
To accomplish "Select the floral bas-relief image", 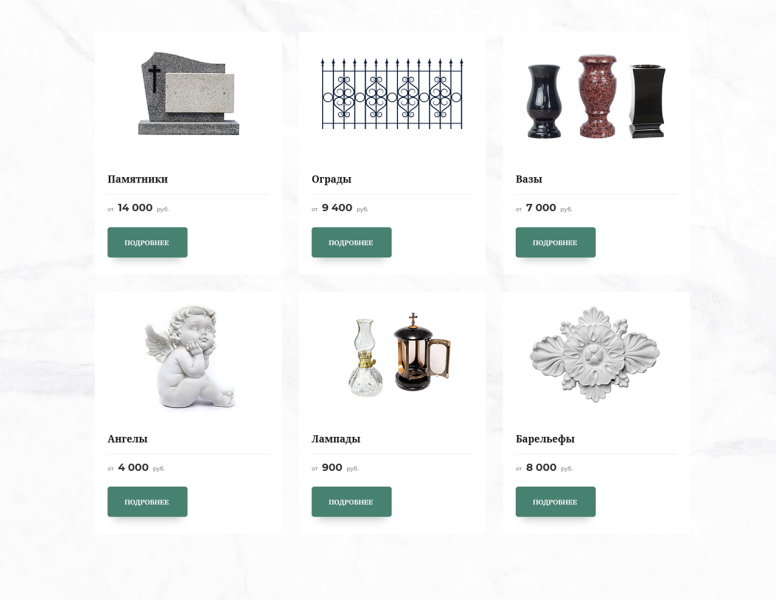I will tap(595, 353).
